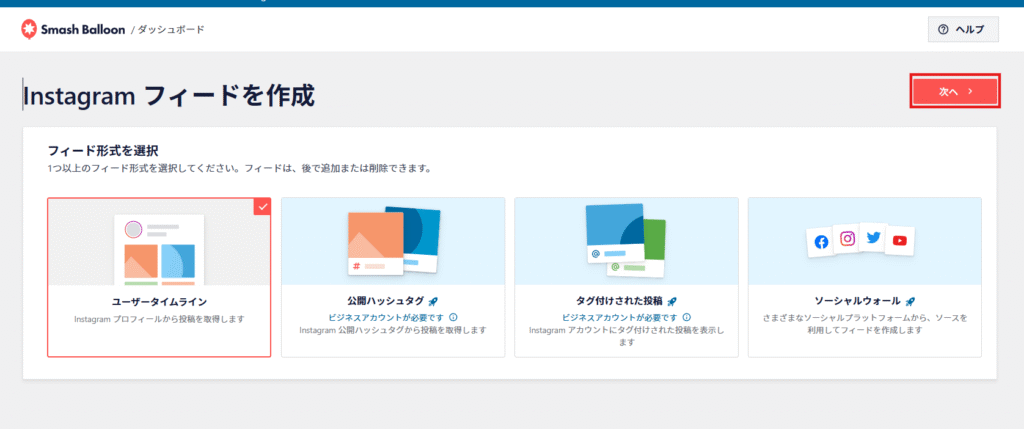This screenshot has height=429, width=1024.
Task: Click the Smash Balloon logo icon
Action: pyautogui.click(x=31, y=30)
